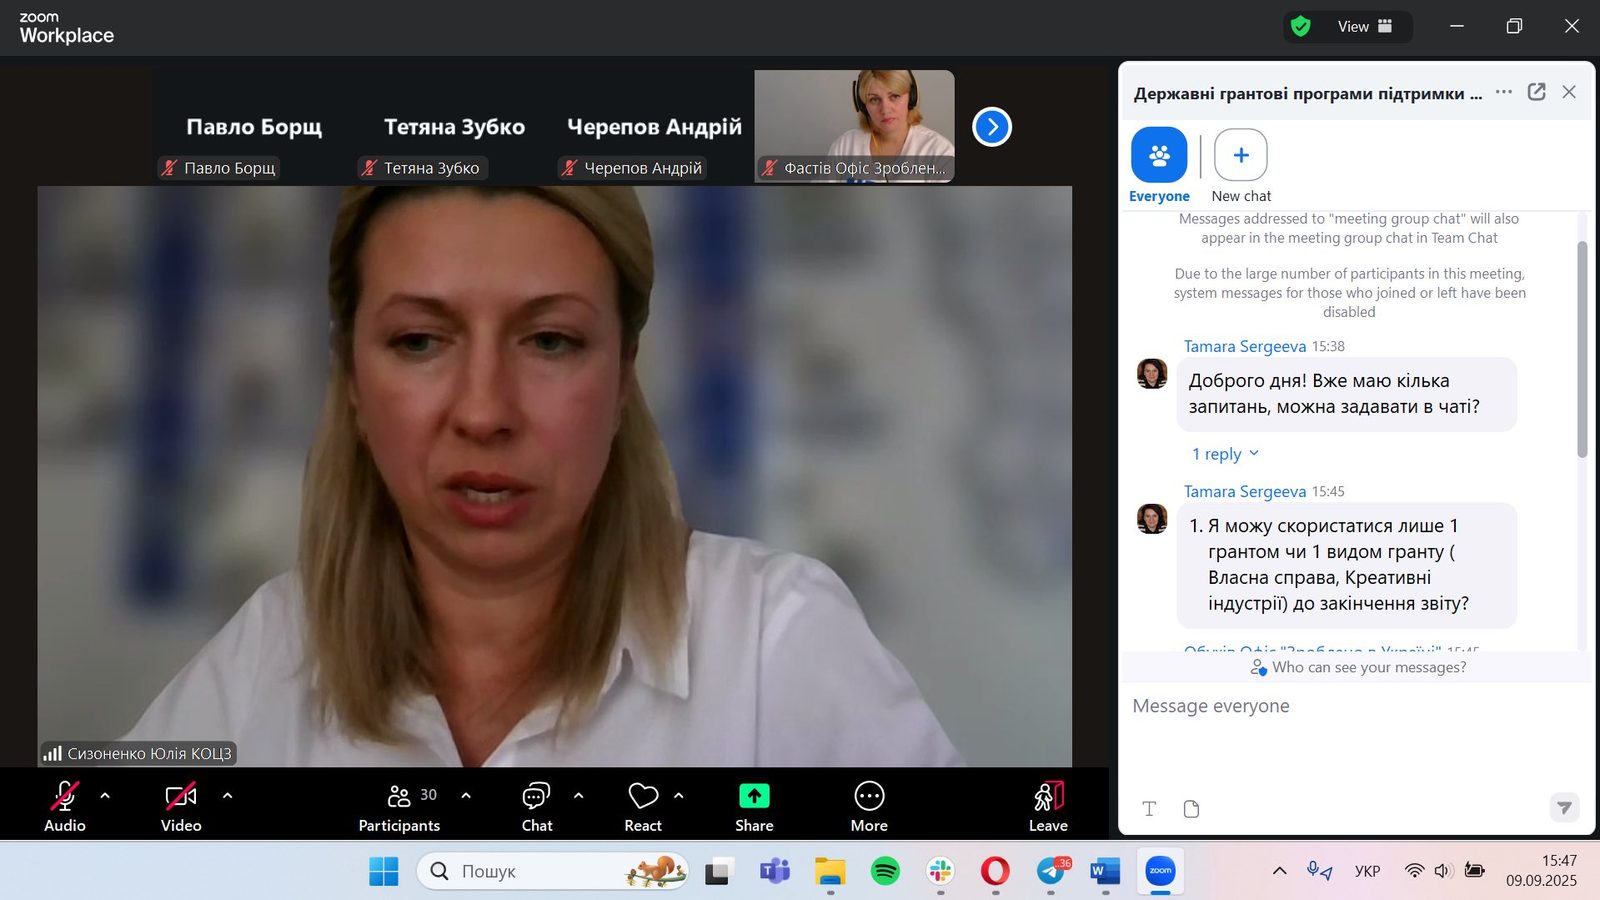Click Tamara Sergeeva avatar at 15:45
The image size is (1600, 900).
(1152, 518)
